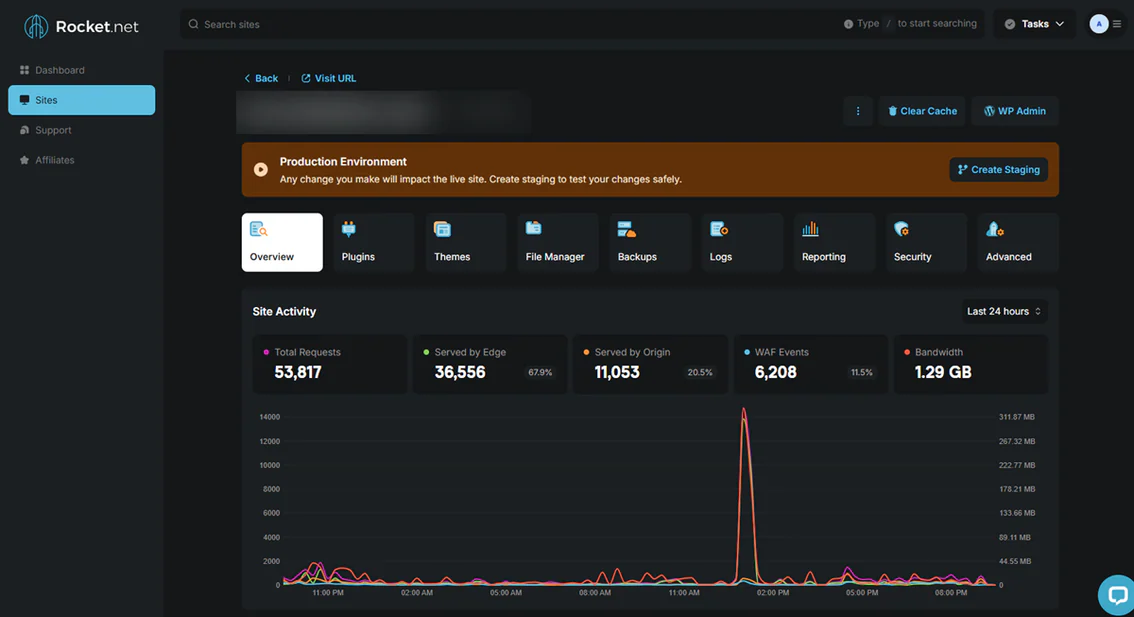Click the 311.87 MB axis label
The width and height of the screenshot is (1134, 617).
pyautogui.click(x=1017, y=417)
